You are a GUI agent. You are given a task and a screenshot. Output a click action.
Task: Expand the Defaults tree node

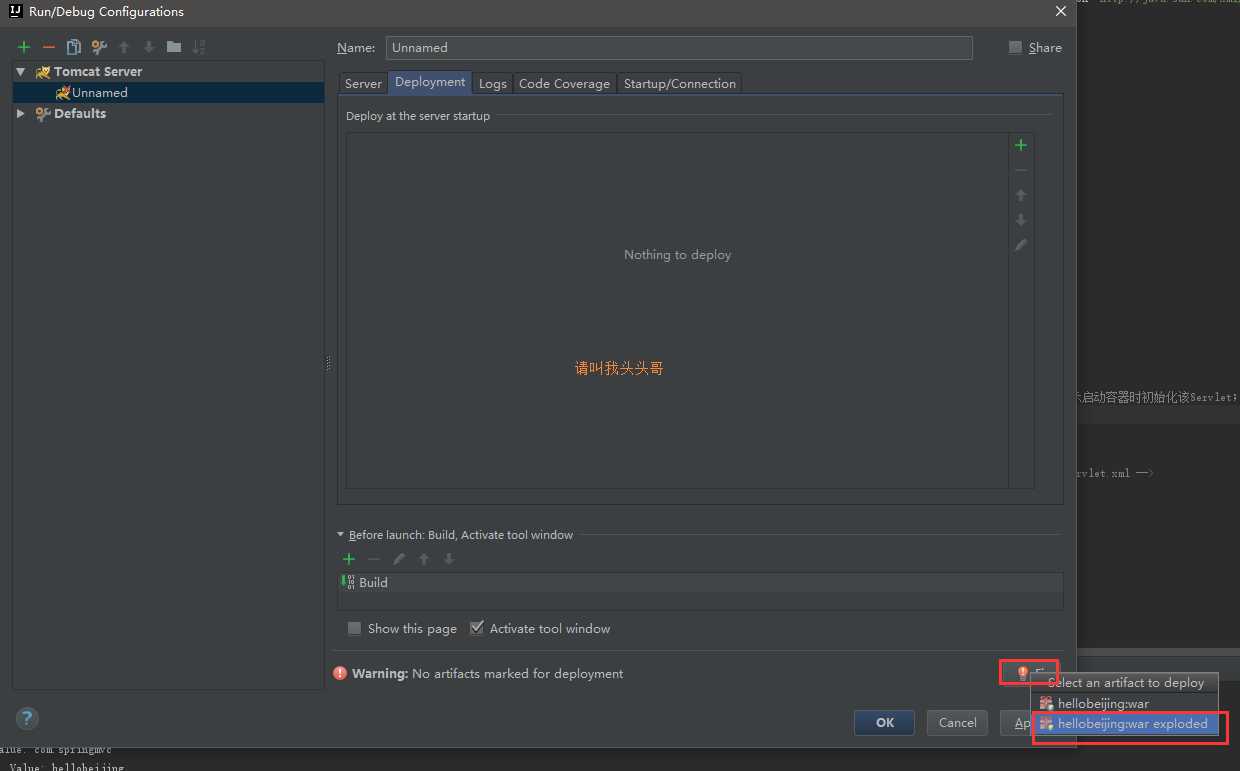click(x=20, y=114)
